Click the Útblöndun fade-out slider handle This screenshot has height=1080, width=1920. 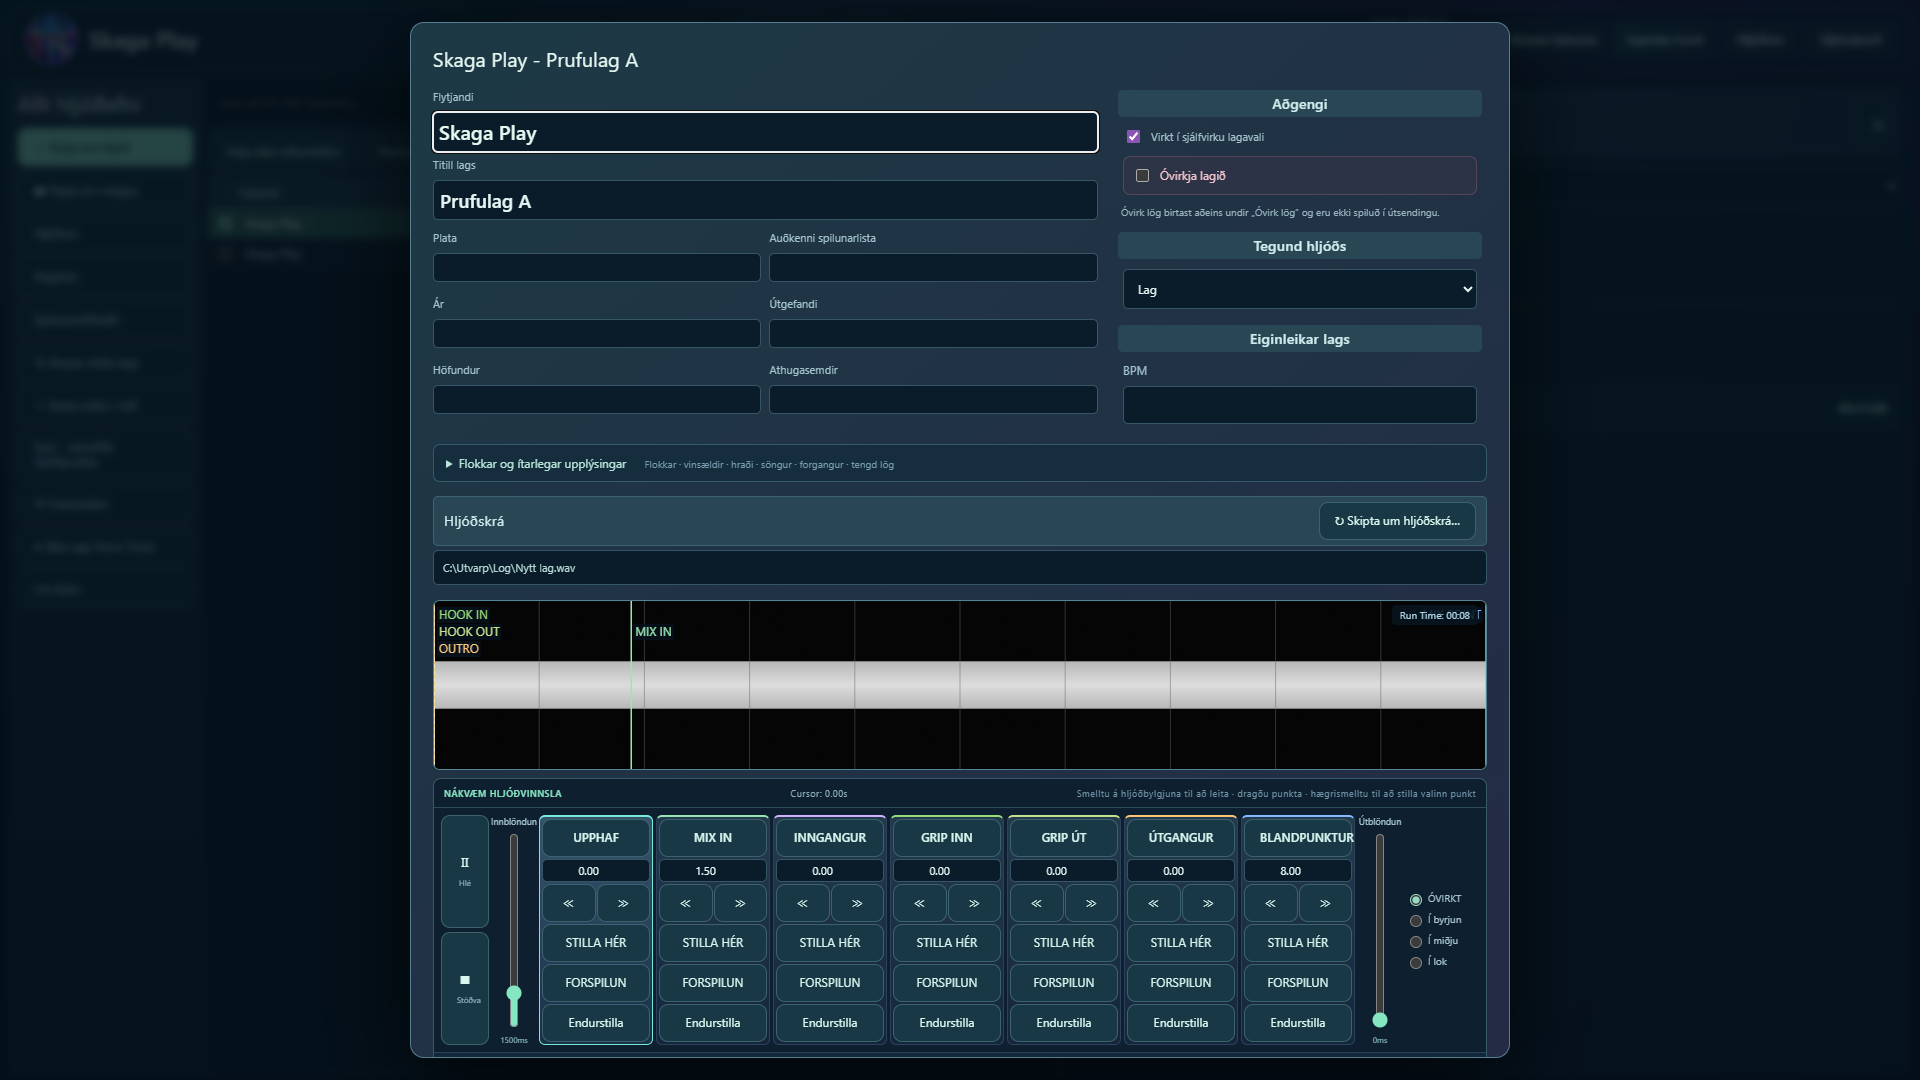pyautogui.click(x=1380, y=1020)
